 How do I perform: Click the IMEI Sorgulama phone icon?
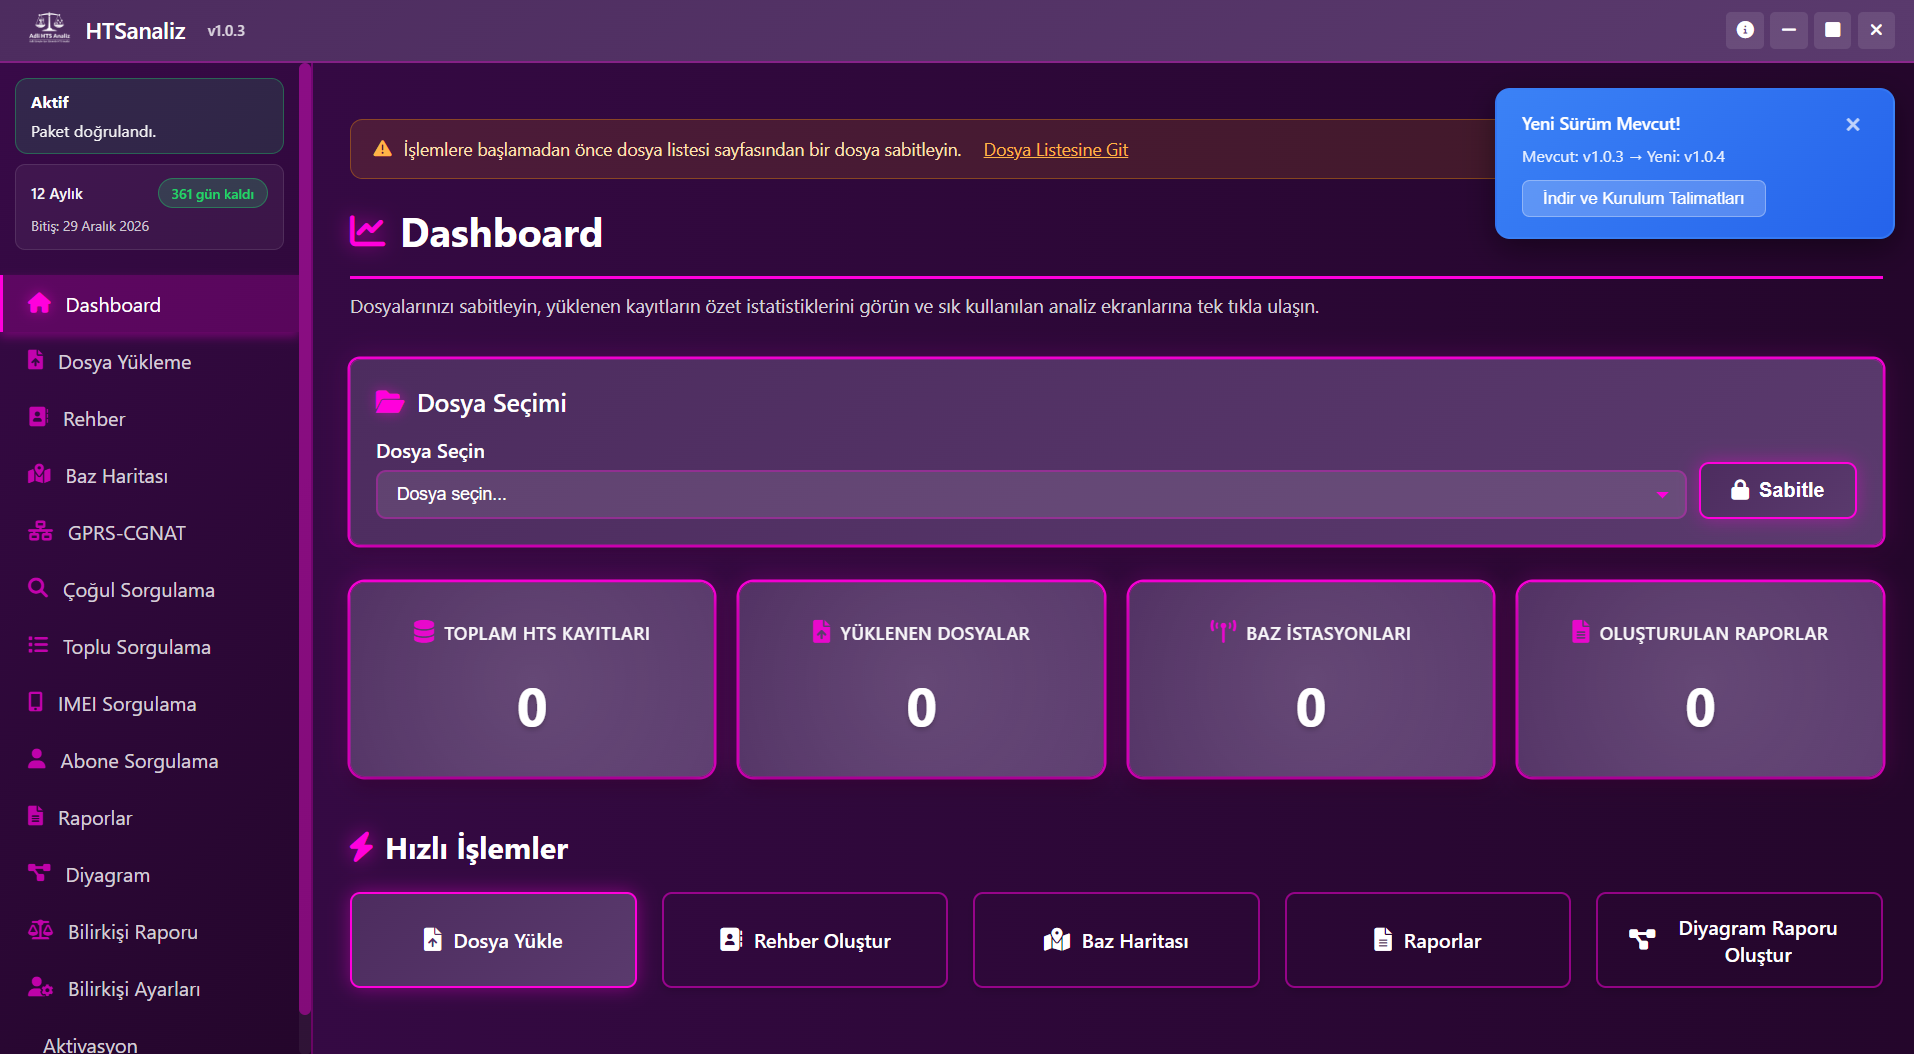(36, 703)
